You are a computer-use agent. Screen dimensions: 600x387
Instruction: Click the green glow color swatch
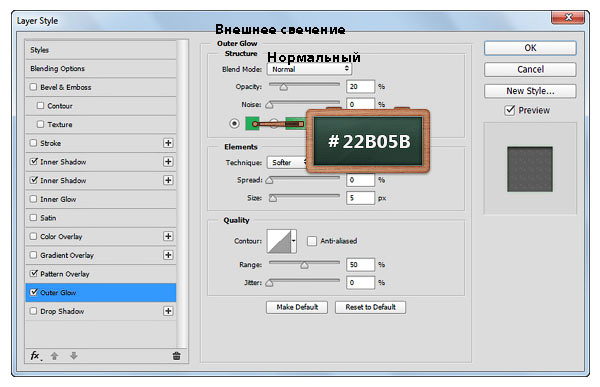[x=252, y=124]
